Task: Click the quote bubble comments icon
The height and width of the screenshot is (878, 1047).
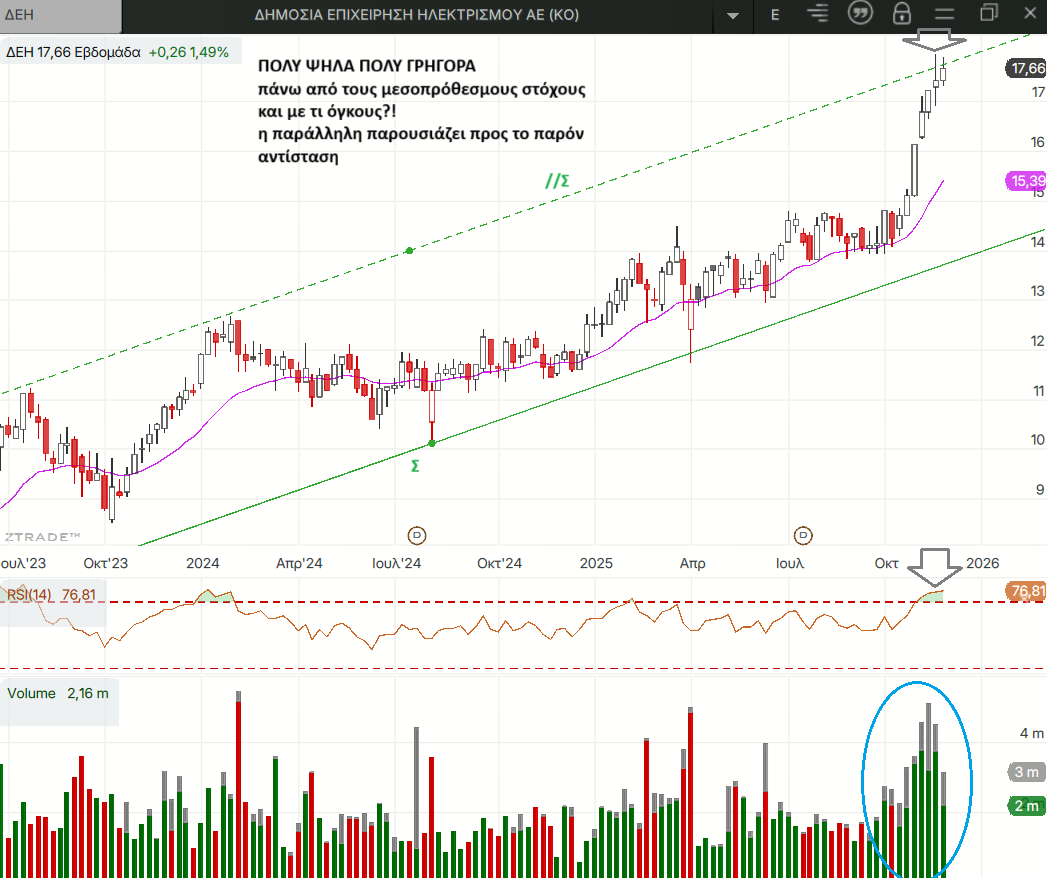Action: 859,14
